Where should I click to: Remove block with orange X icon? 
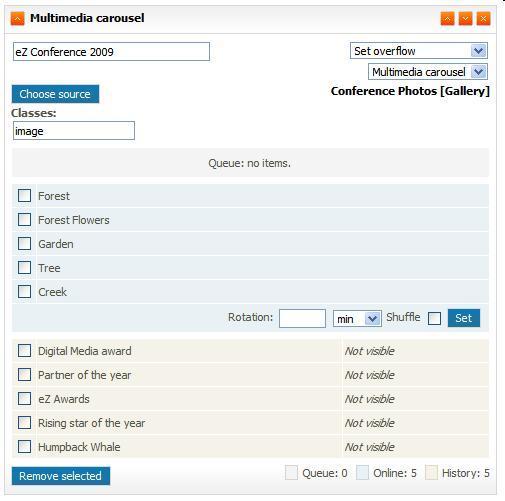pyautogui.click(x=483, y=18)
